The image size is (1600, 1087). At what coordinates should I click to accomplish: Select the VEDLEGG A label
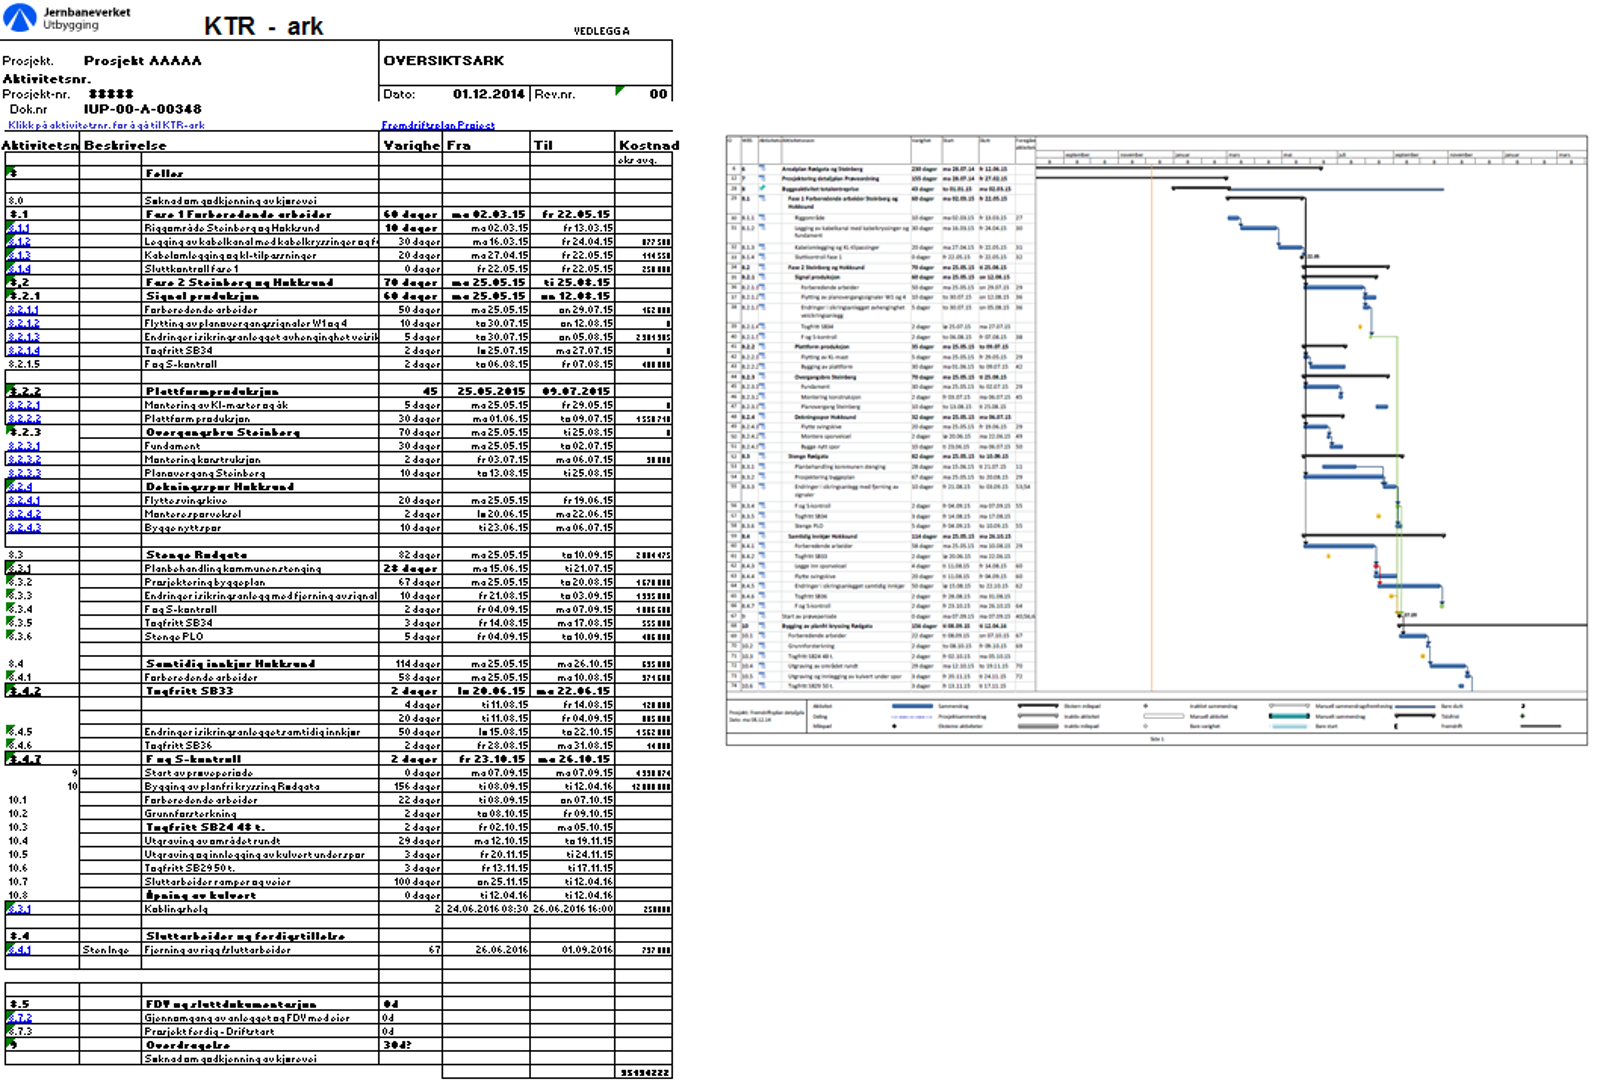click(601, 31)
